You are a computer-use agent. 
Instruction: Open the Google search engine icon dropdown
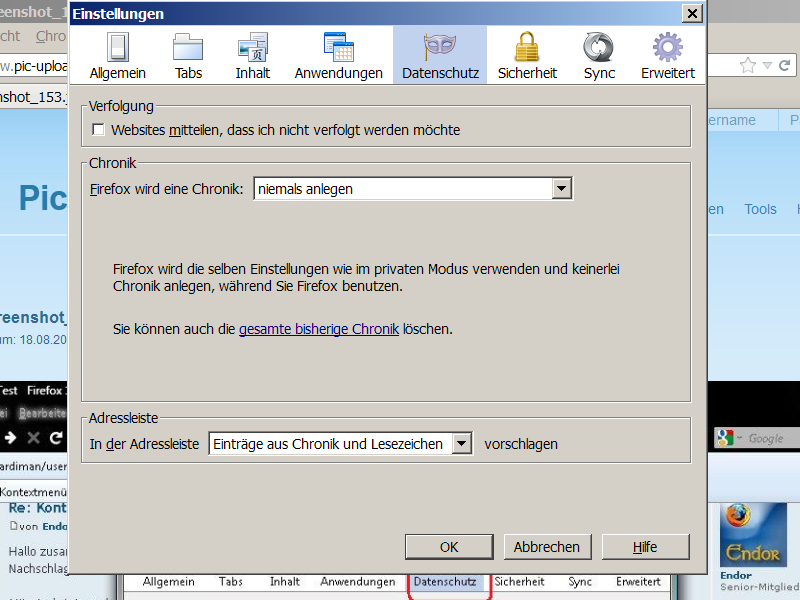pos(730,438)
